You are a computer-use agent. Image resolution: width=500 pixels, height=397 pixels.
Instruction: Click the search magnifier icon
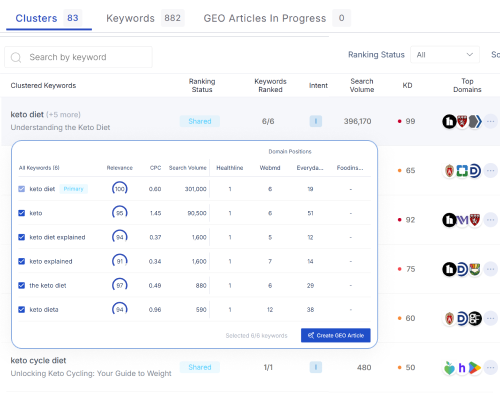click(x=16, y=57)
